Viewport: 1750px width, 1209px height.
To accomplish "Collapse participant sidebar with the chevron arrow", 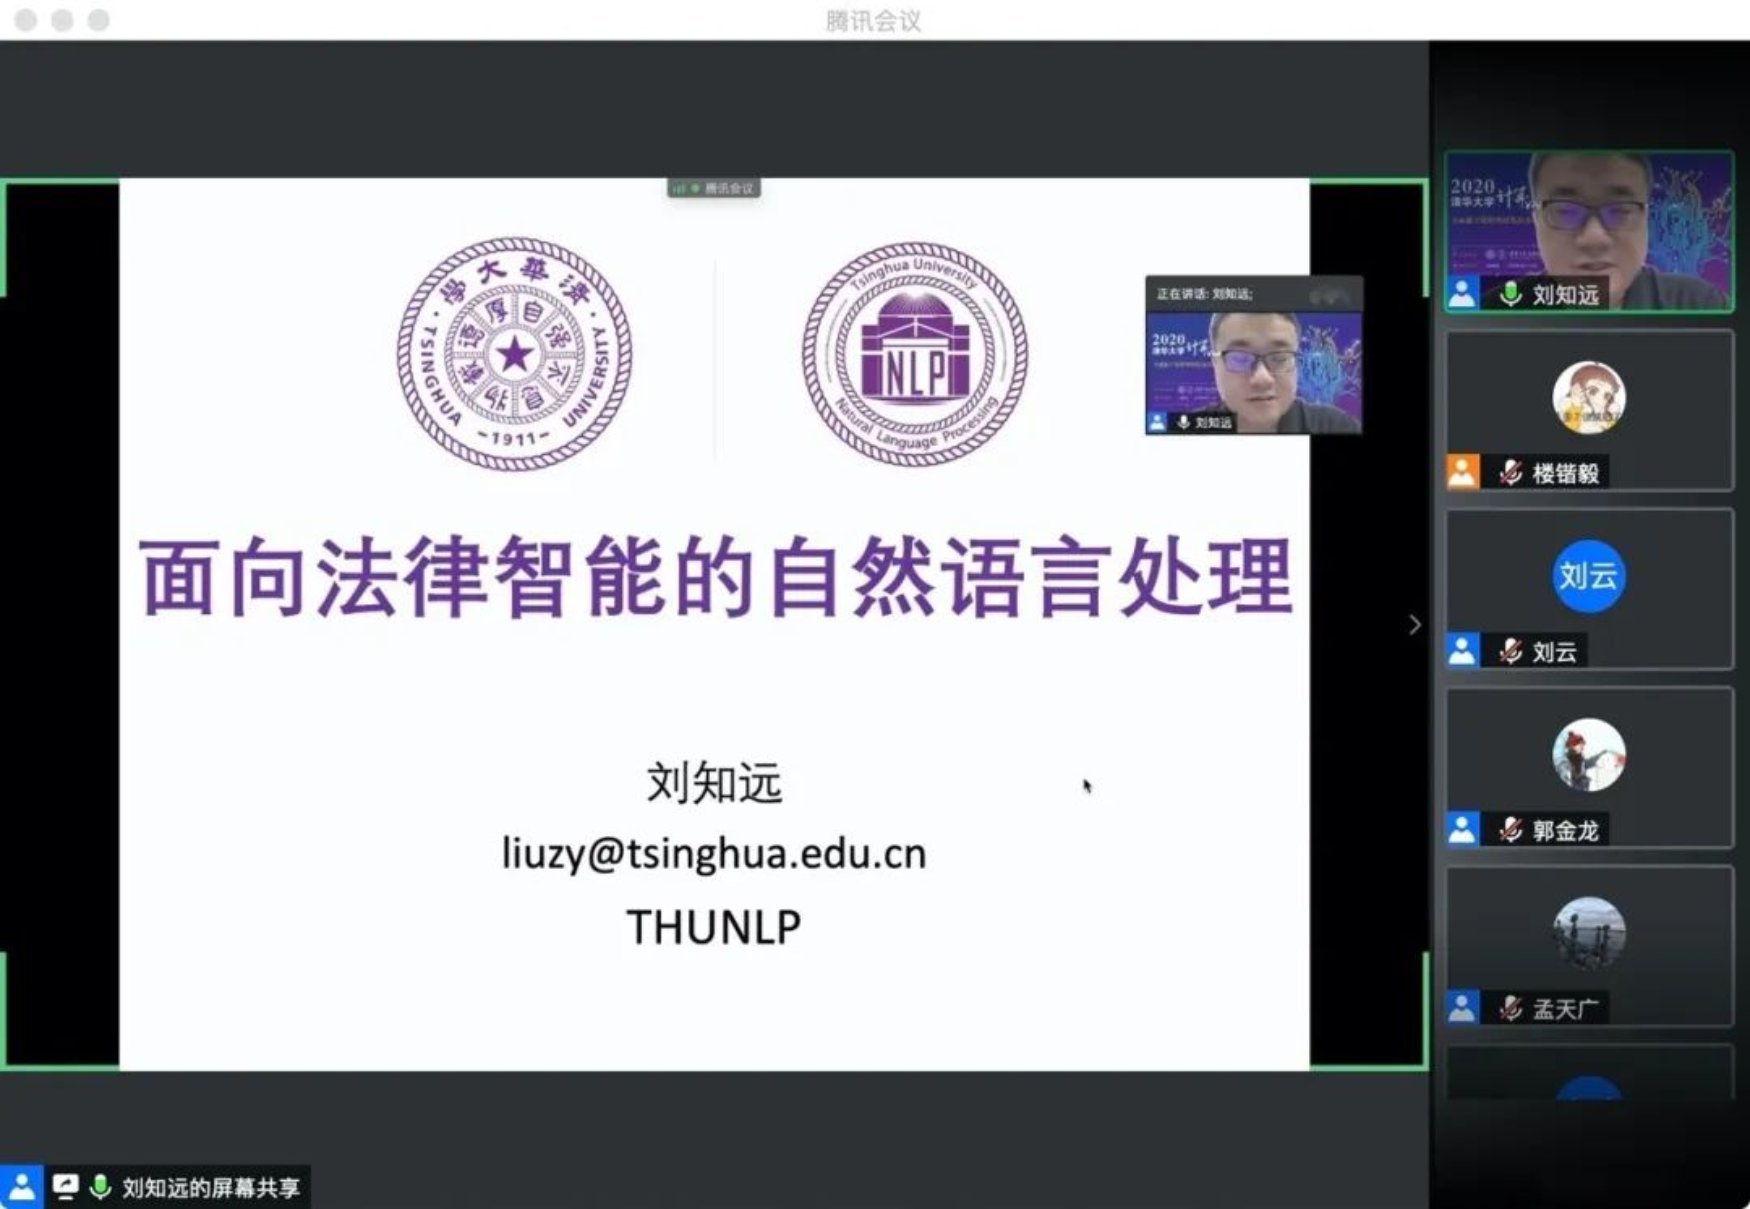I will [x=1414, y=625].
